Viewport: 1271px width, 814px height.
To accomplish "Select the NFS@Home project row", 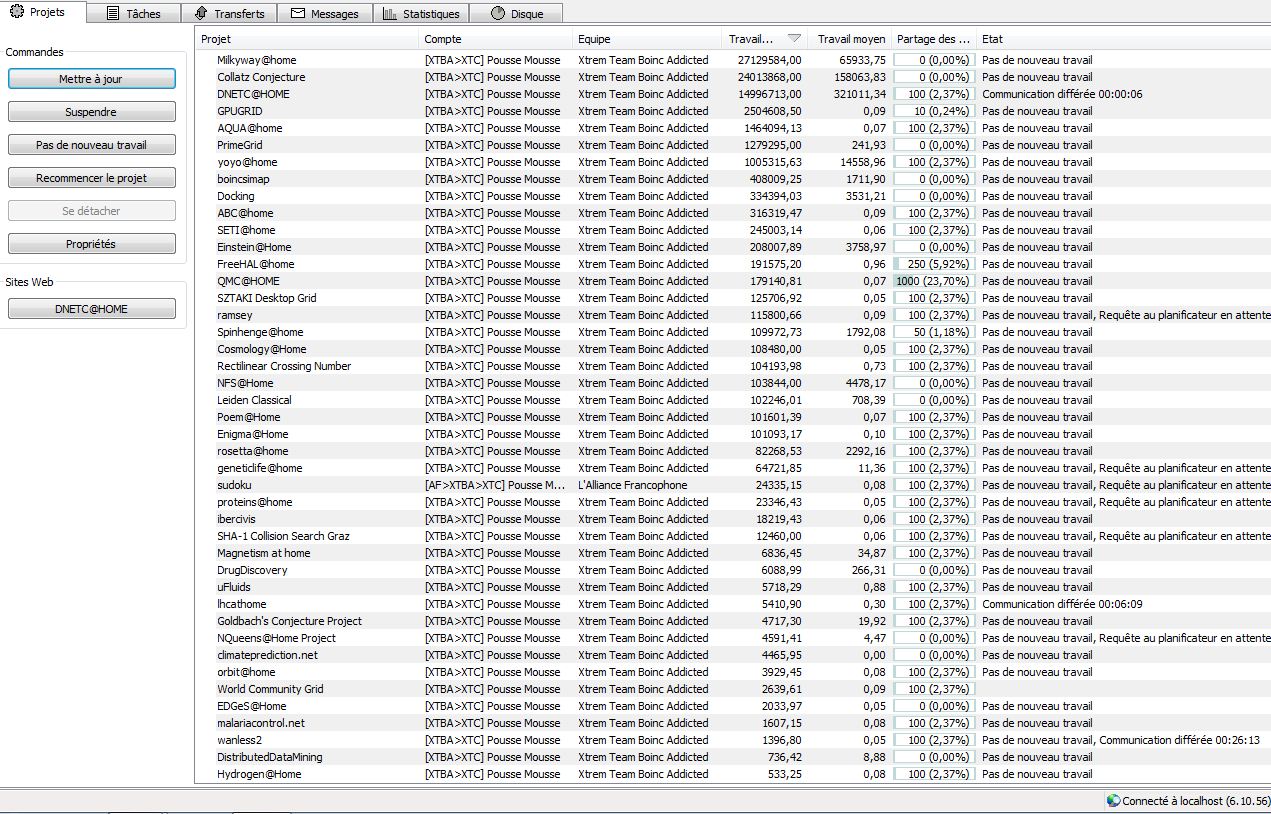I will [x=733, y=383].
